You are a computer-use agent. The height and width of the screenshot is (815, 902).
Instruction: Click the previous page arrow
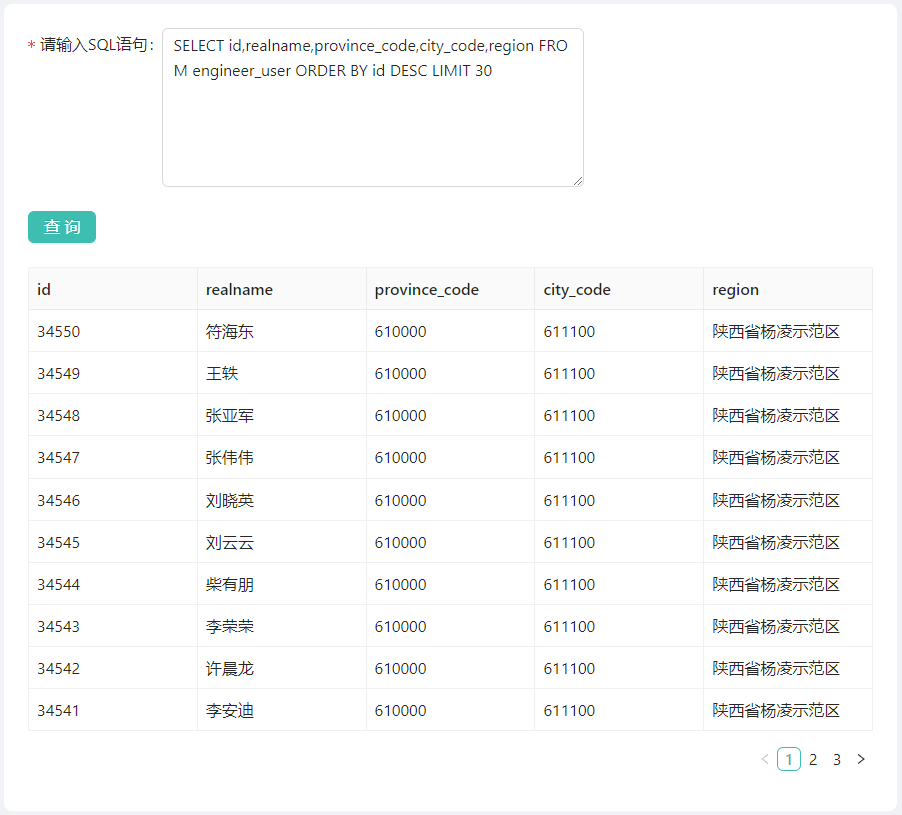coord(765,759)
